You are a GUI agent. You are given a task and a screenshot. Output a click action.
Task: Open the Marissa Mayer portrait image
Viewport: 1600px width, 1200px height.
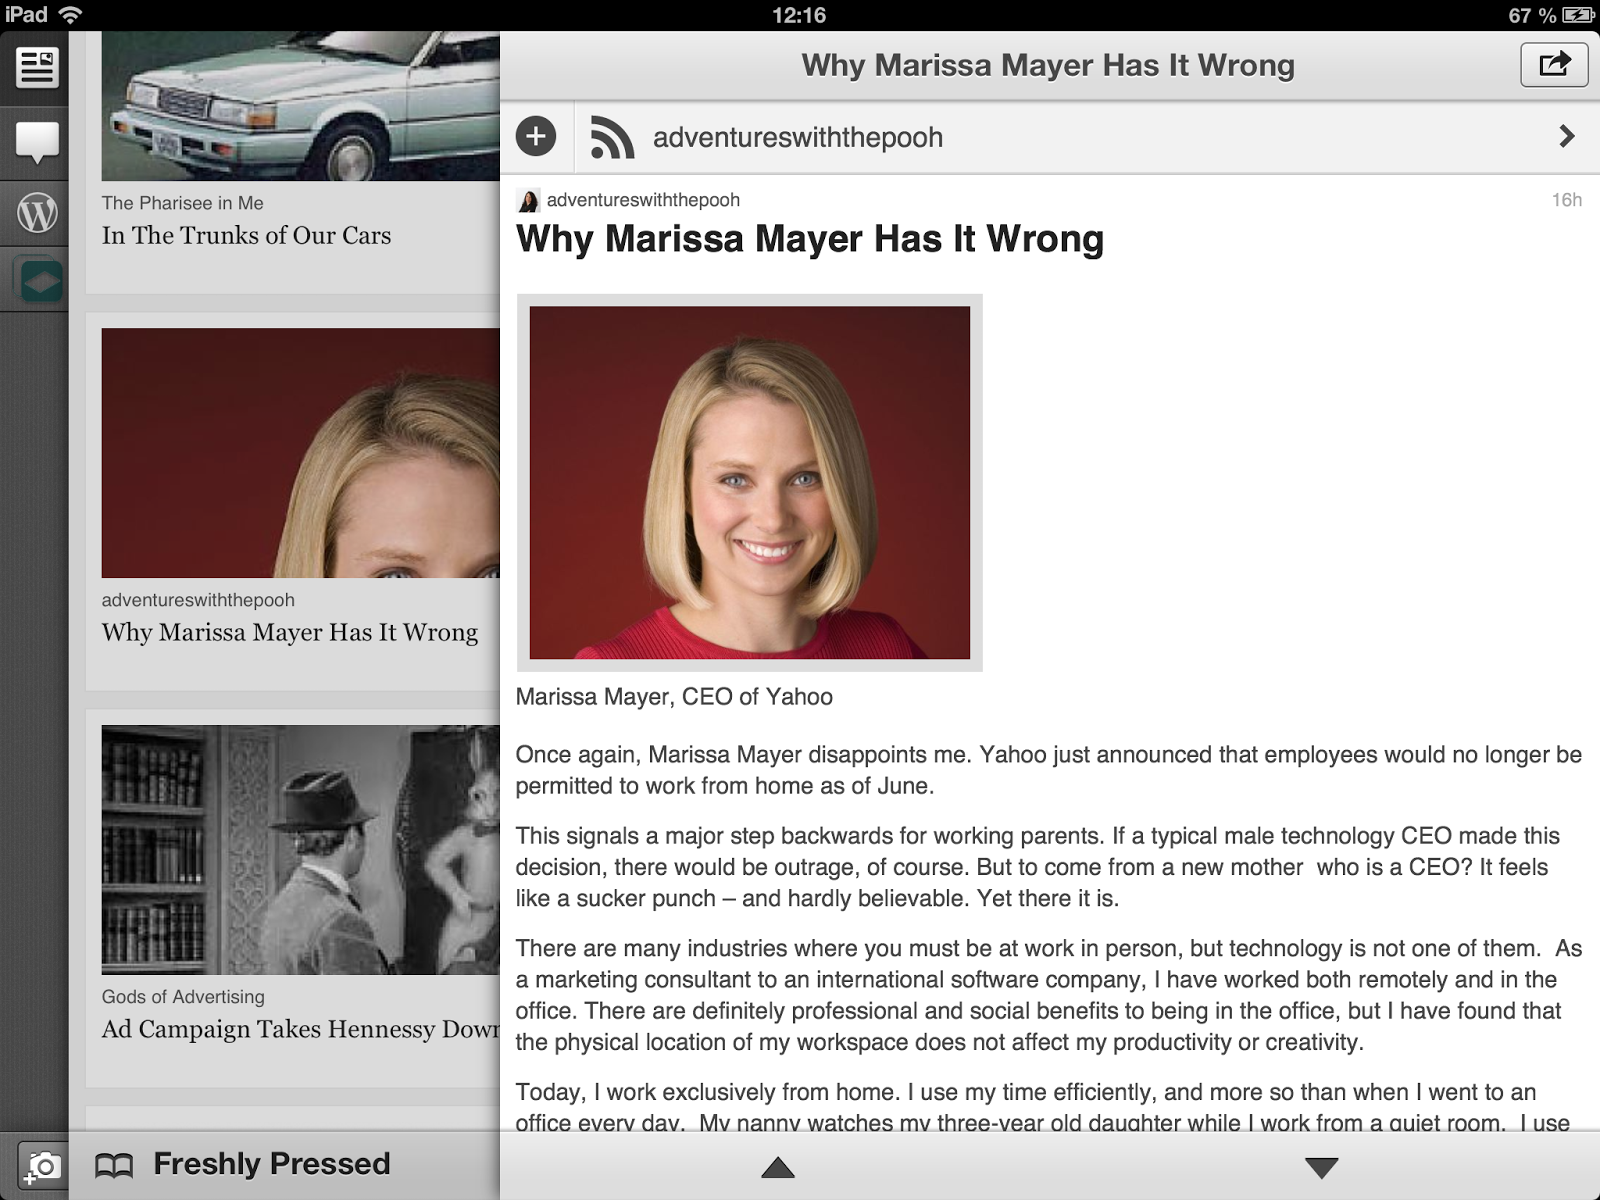749,482
